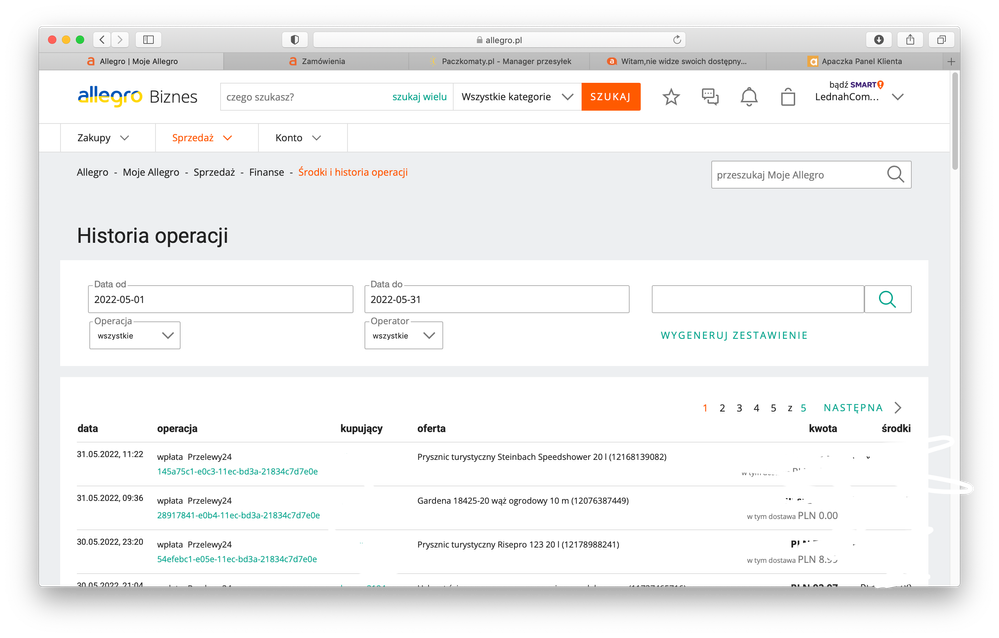Click the przeszukaj Moje Allegro field
This screenshot has width=999, height=638.
pos(798,175)
